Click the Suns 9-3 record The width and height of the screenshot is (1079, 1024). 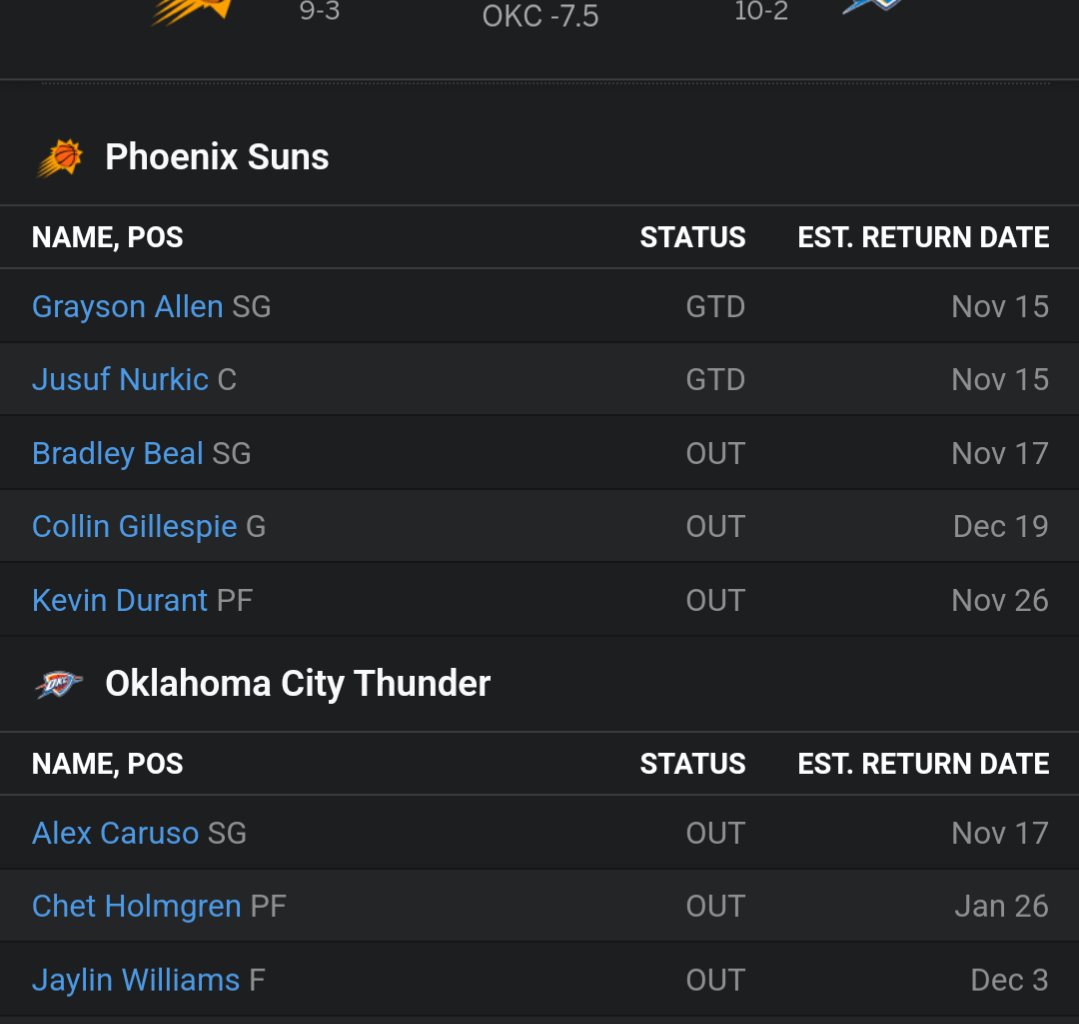[318, 12]
